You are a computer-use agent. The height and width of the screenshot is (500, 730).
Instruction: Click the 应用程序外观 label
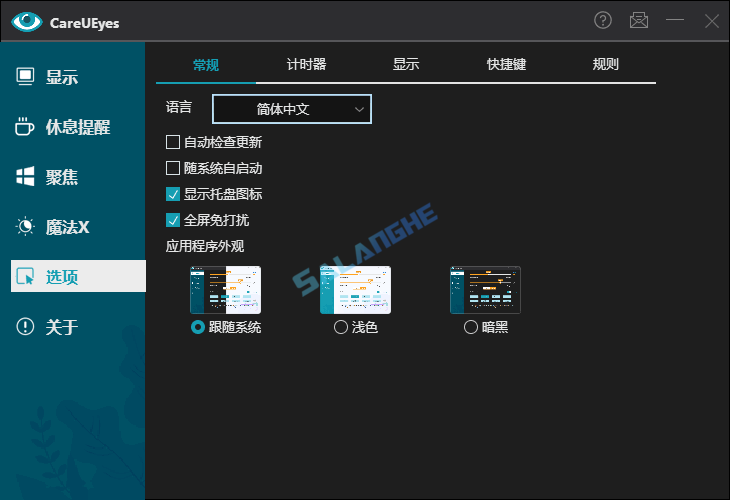[205, 246]
